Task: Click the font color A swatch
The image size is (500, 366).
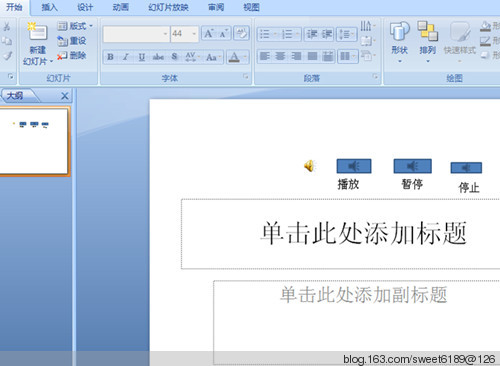Action: pos(234,57)
